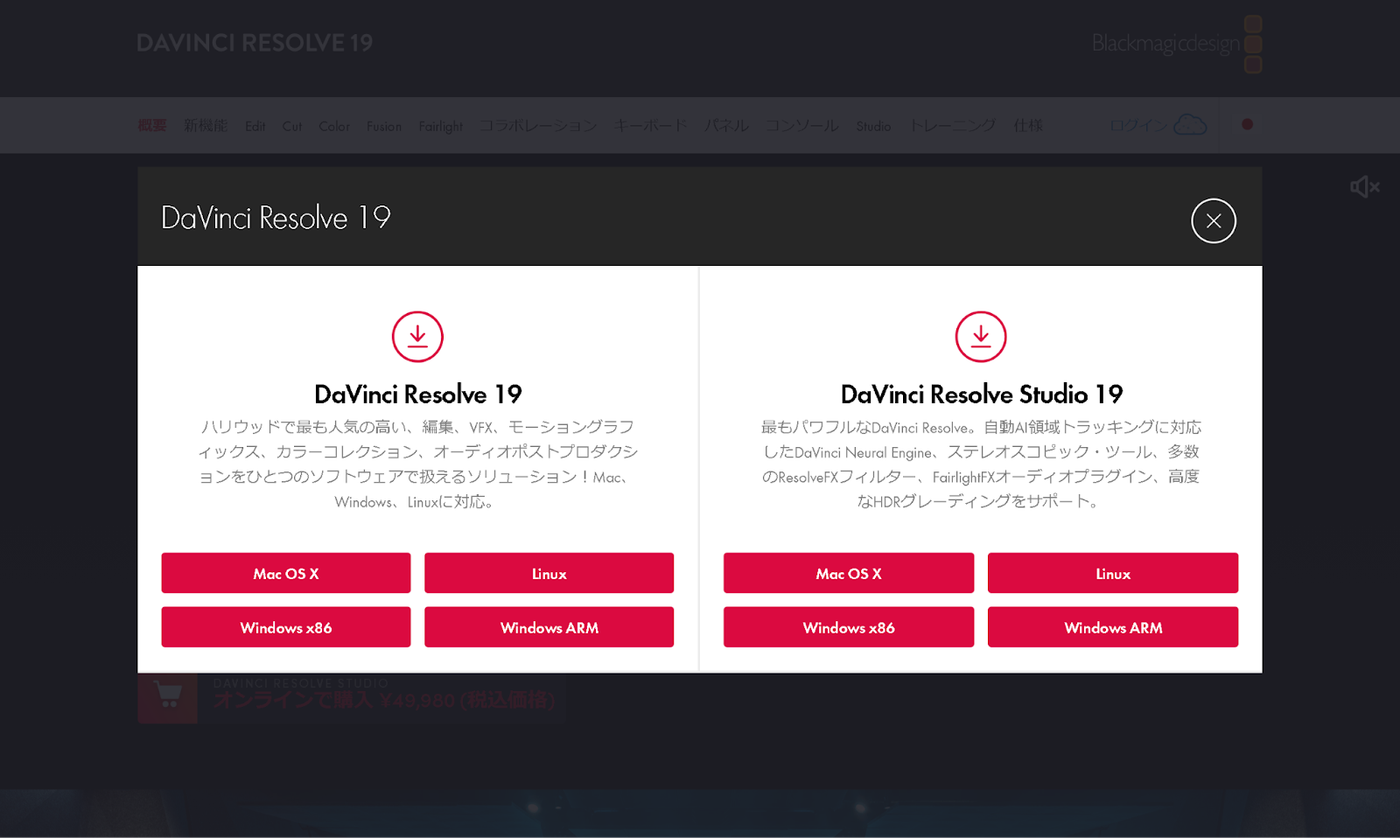Download Resolve Studio 19 for Mac OS X
This screenshot has width=1400, height=838.
pos(849,574)
